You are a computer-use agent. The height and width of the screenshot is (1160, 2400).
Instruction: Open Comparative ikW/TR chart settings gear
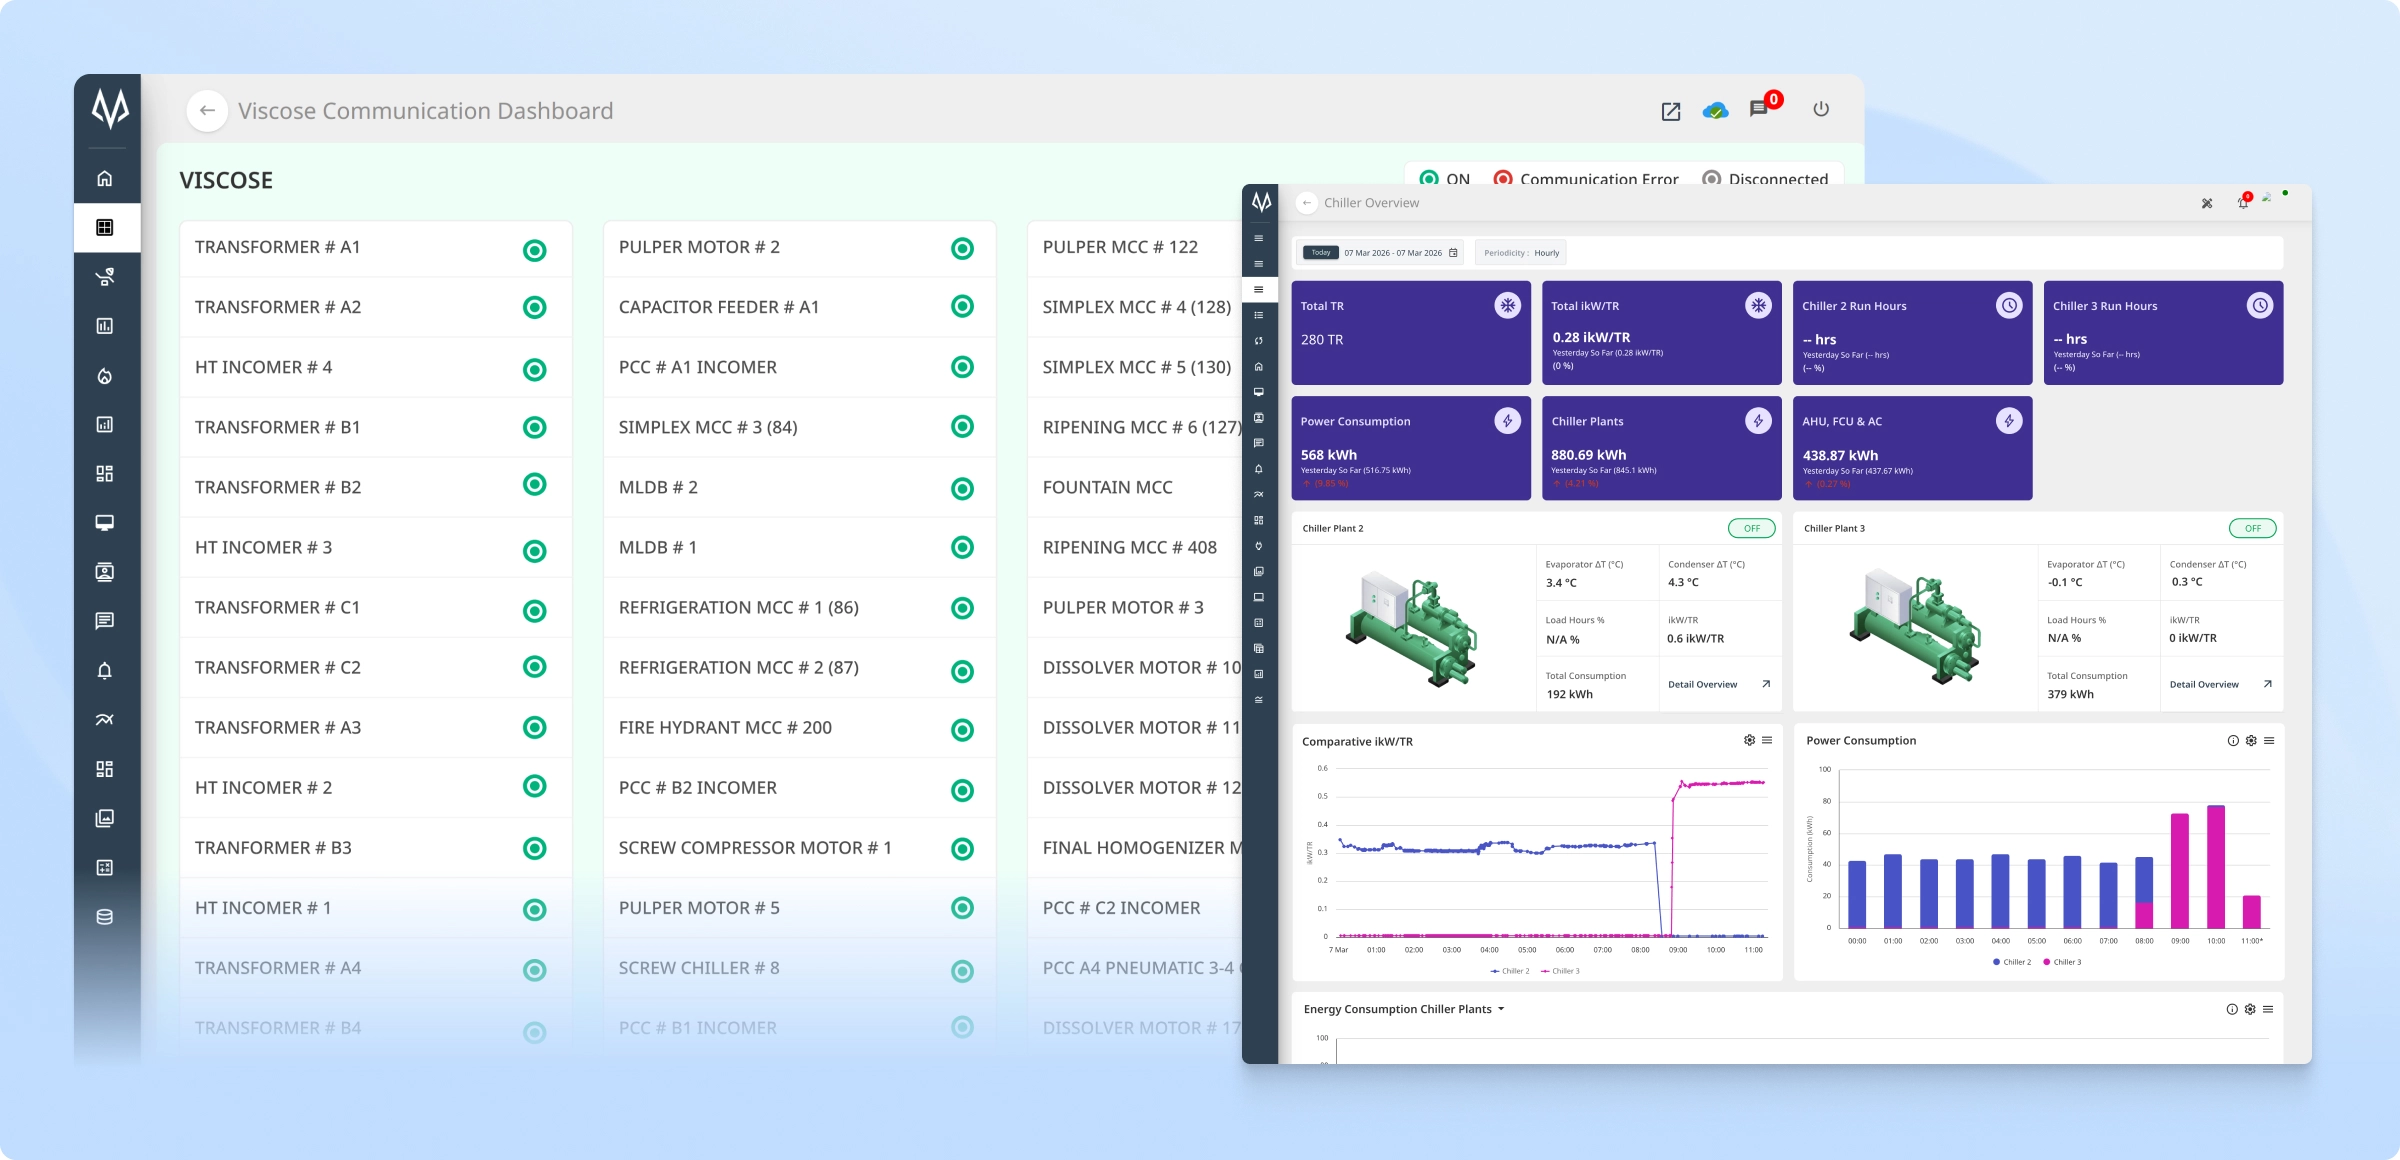coord(1749,741)
